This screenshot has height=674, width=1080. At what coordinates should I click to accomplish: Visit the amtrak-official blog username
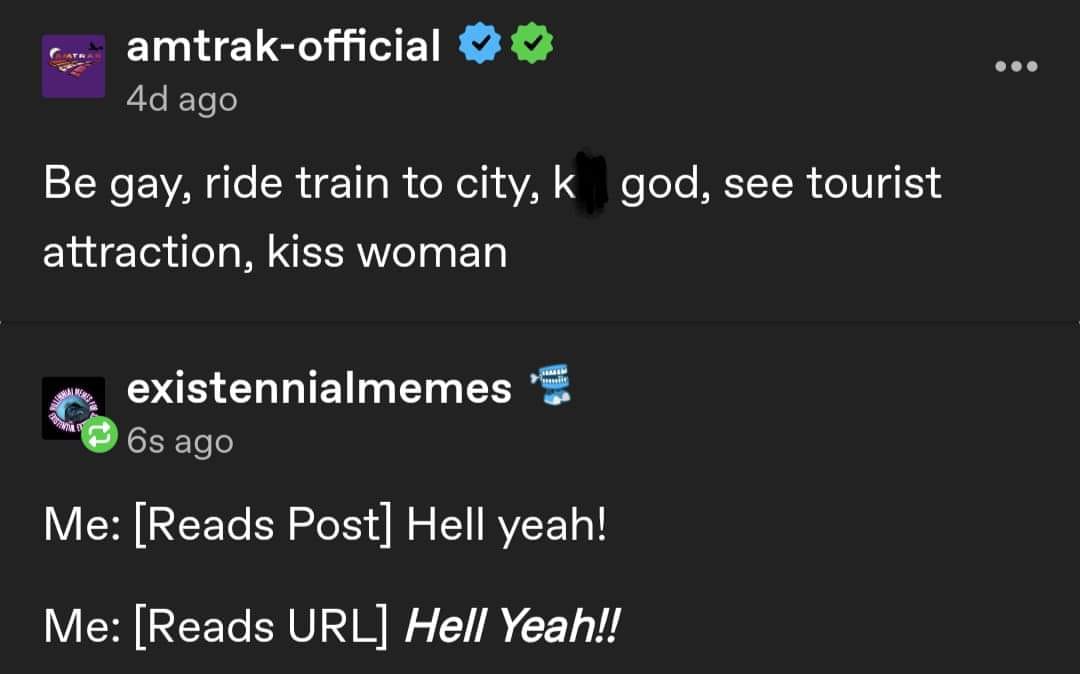coord(283,45)
